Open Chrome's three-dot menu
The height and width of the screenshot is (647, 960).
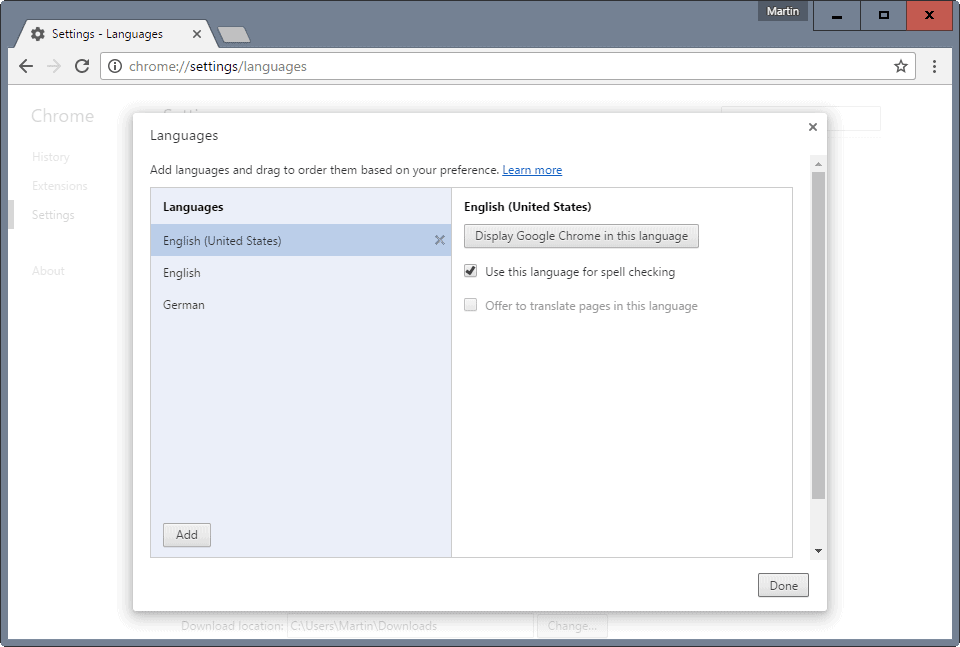coord(934,66)
